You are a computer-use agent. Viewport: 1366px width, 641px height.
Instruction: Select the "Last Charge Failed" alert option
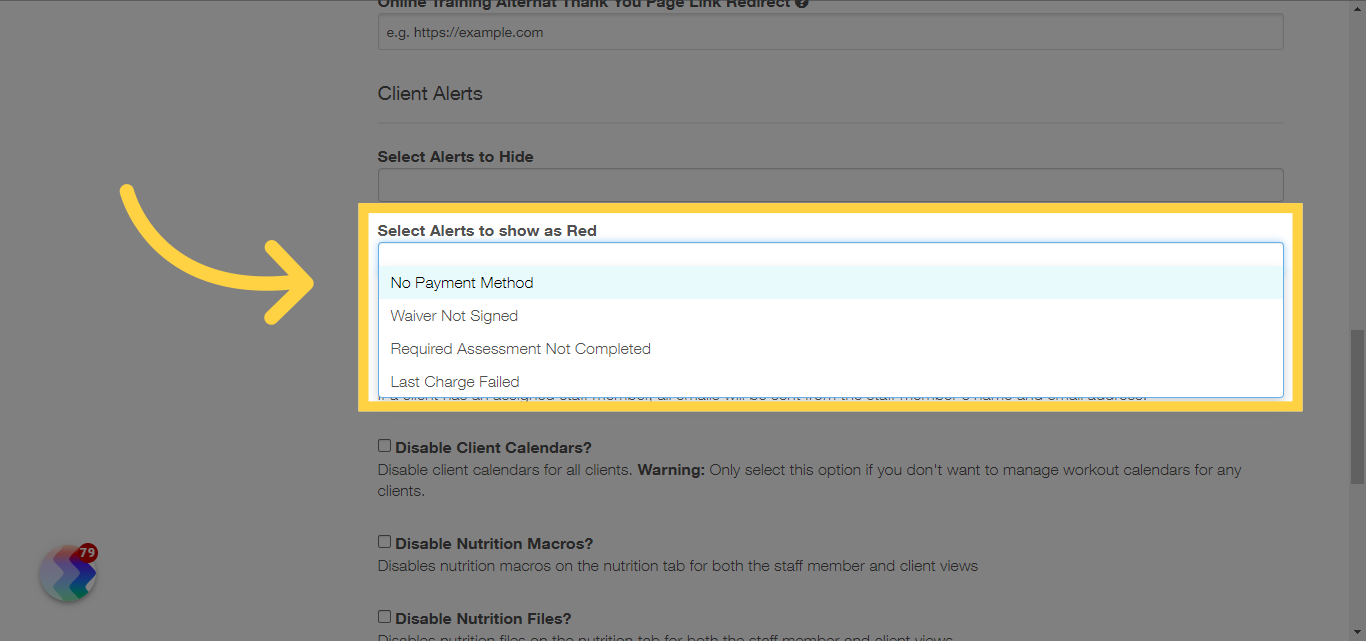[x=455, y=381]
